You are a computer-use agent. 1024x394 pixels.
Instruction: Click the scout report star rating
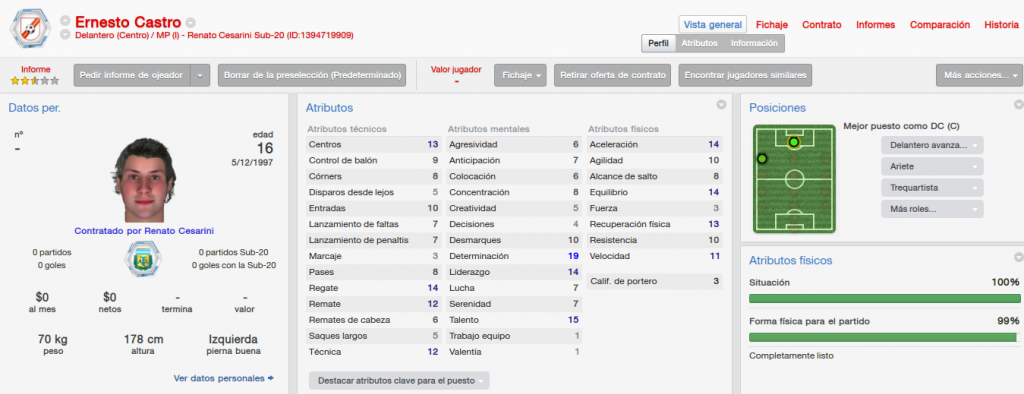[35, 81]
